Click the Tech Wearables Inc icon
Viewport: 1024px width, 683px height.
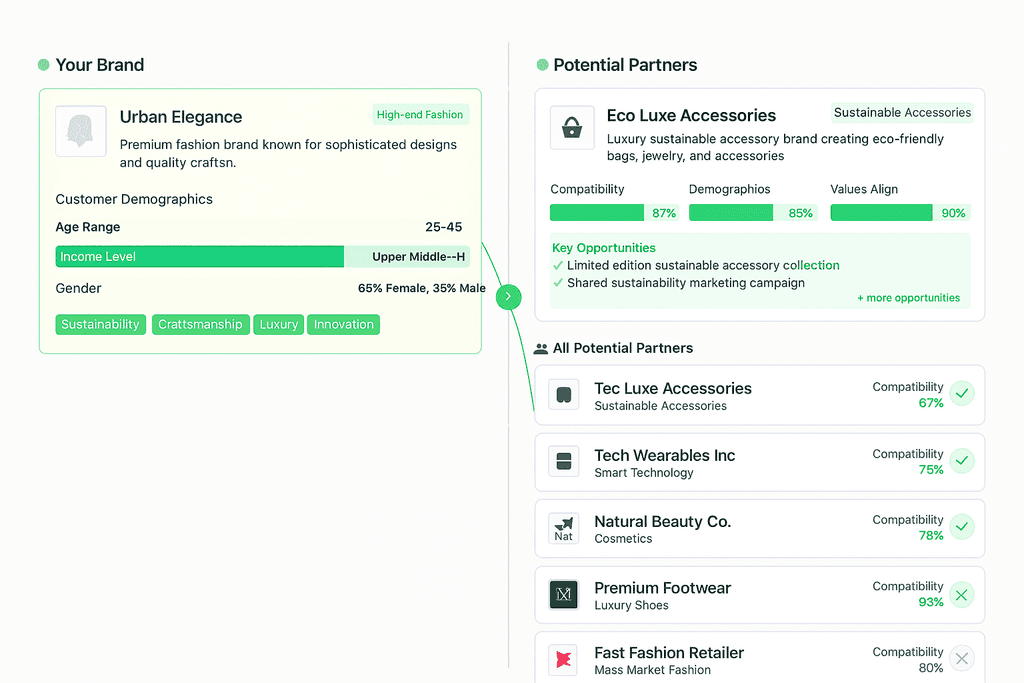[564, 461]
